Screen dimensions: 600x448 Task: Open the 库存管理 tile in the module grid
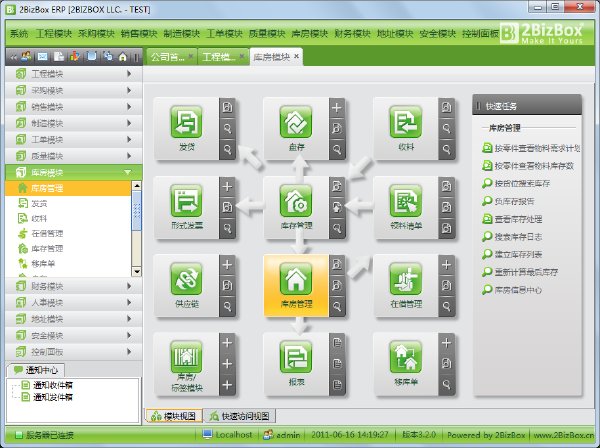tap(296, 201)
